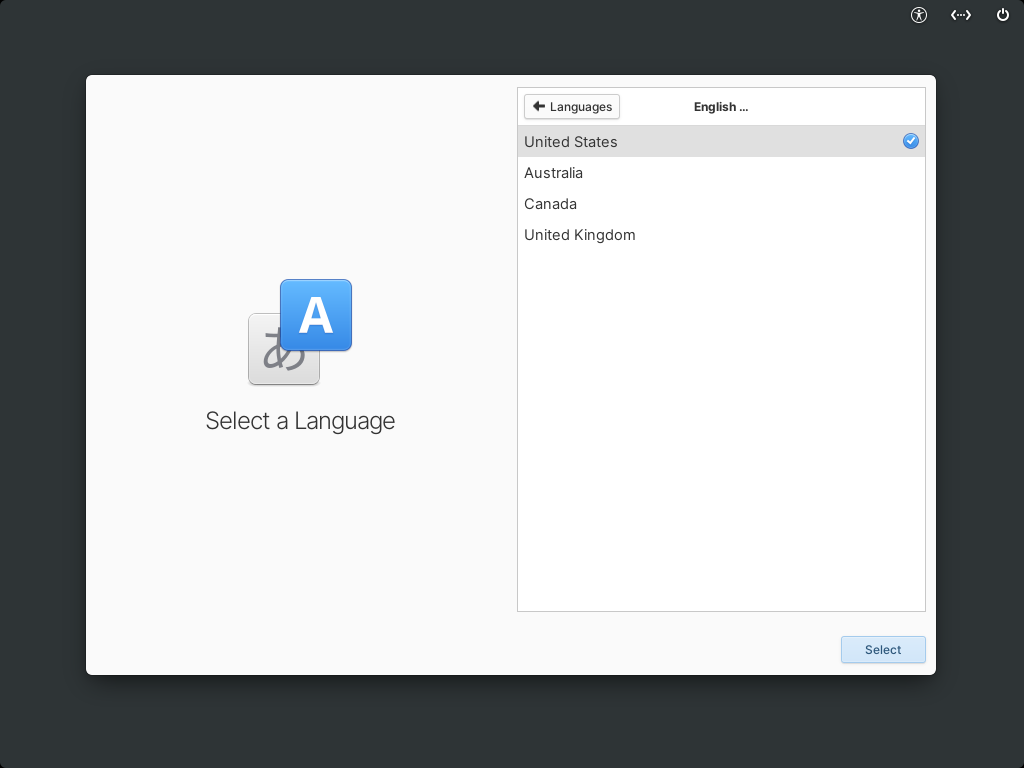Open the network connection icon
This screenshot has width=1024, height=768.
click(x=961, y=15)
